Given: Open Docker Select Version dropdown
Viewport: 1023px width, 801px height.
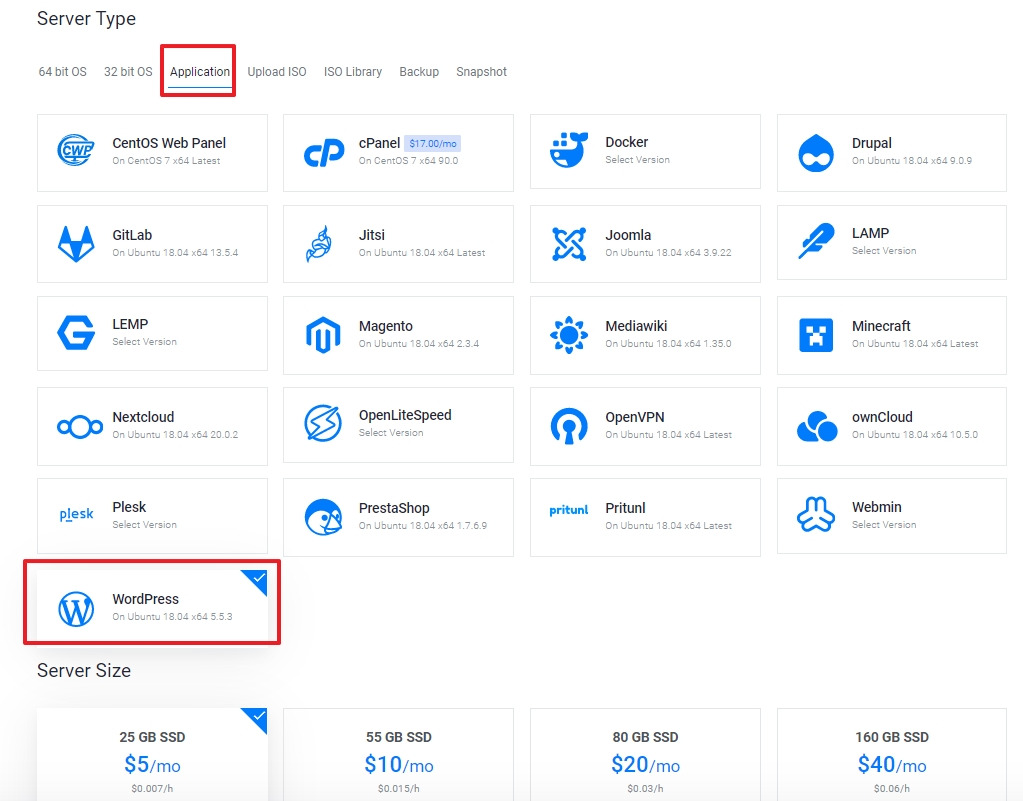Looking at the screenshot, I should pyautogui.click(x=637, y=160).
